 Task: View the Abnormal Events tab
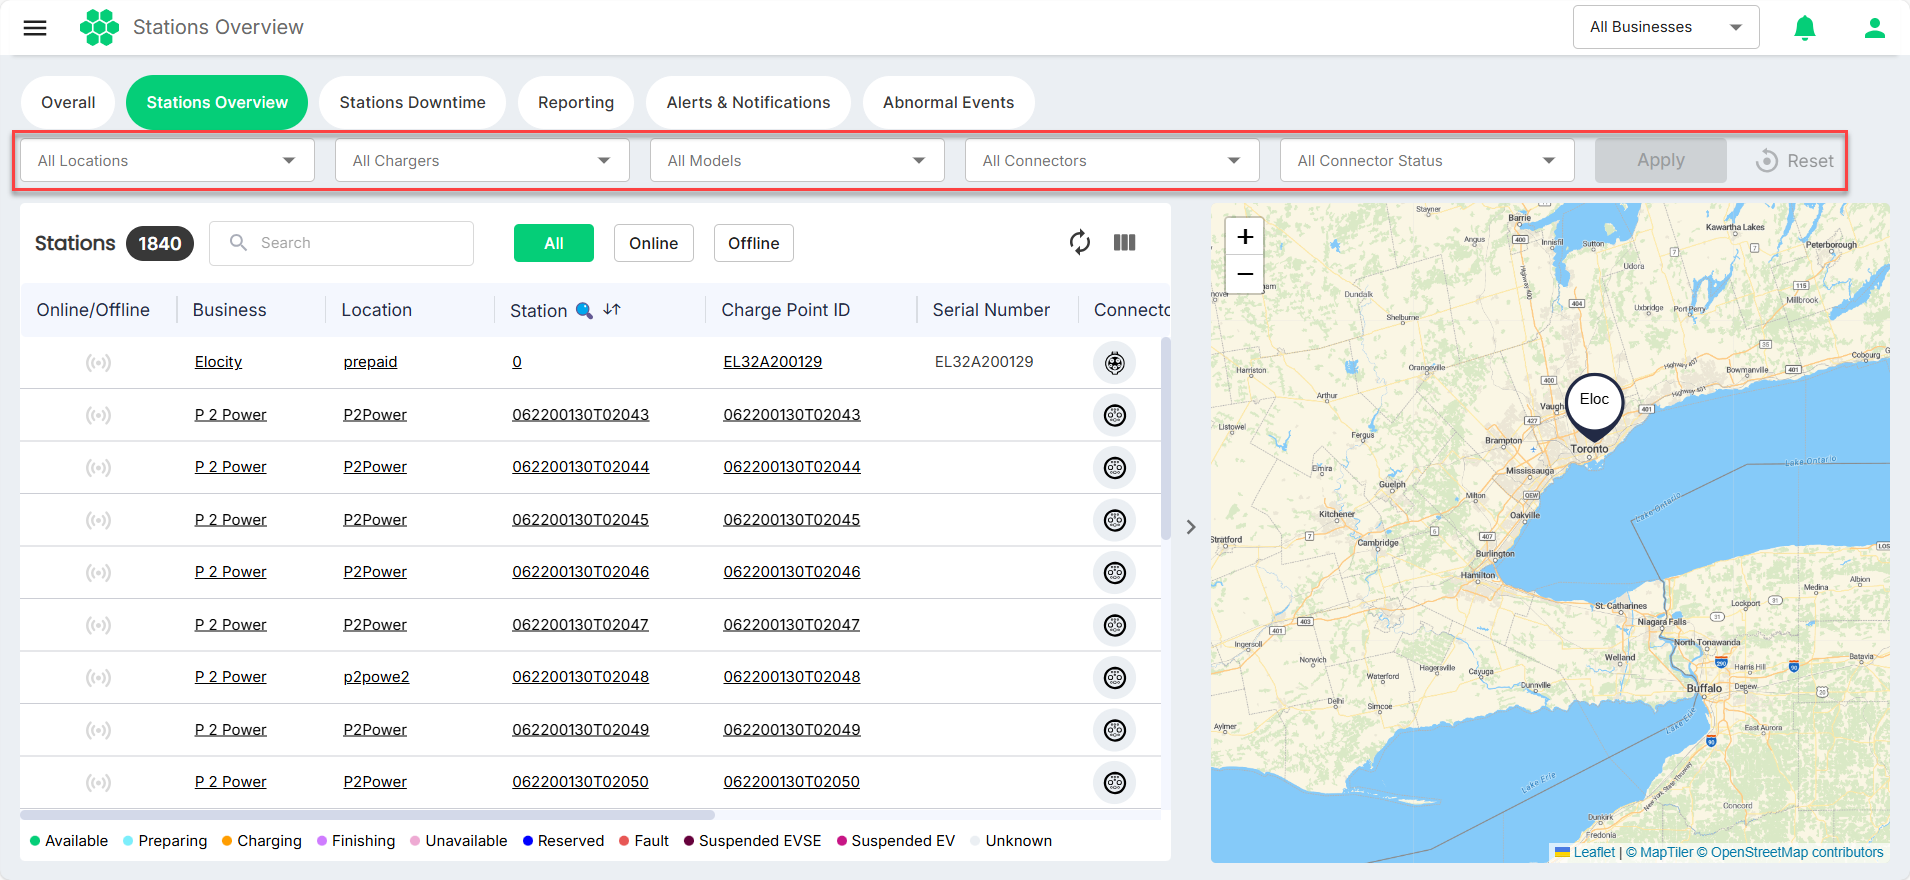pyautogui.click(x=948, y=102)
